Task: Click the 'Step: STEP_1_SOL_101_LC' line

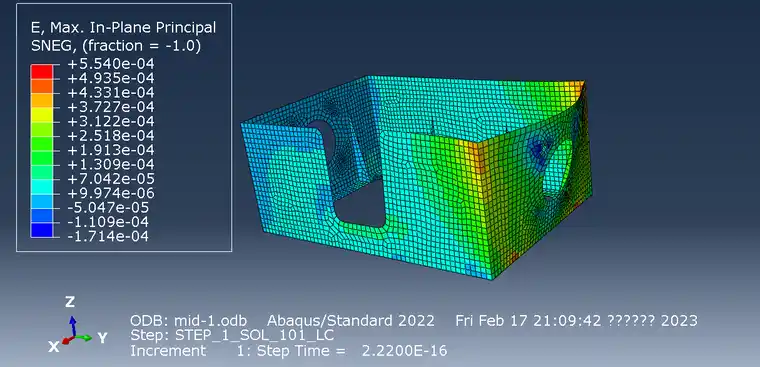Action: (232, 335)
